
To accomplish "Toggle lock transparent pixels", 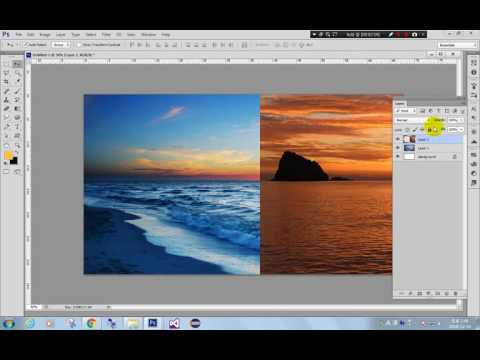I will click(407, 129).
